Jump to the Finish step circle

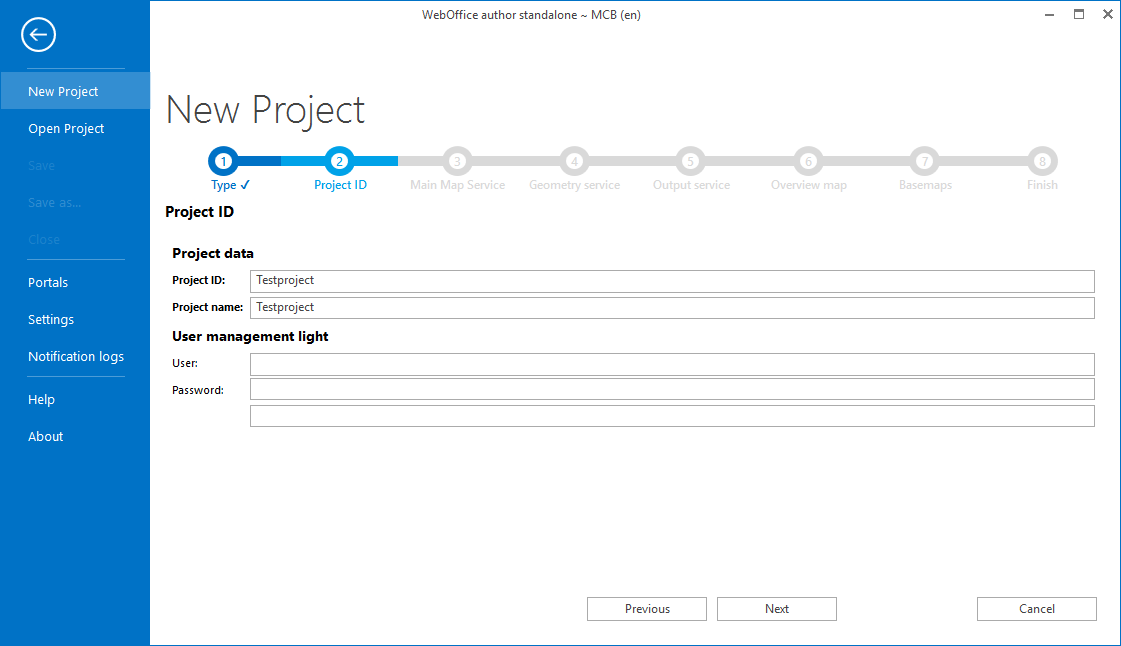coord(1042,161)
